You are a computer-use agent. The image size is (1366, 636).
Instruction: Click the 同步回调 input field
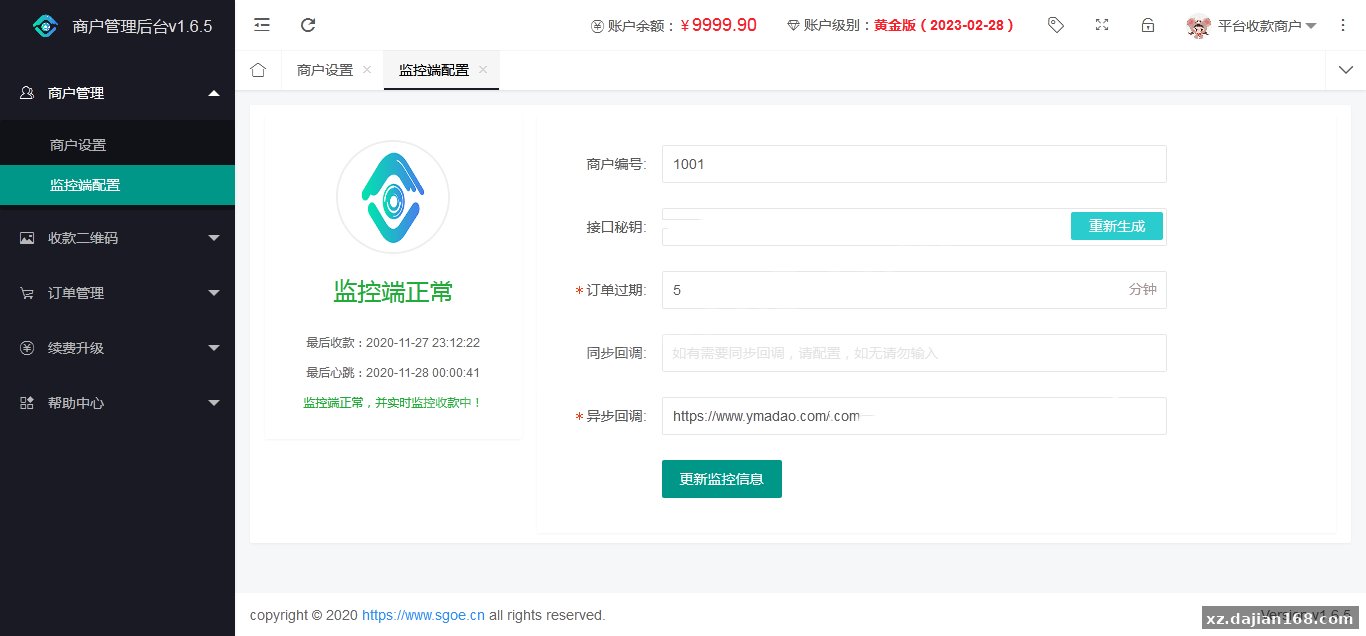point(914,353)
